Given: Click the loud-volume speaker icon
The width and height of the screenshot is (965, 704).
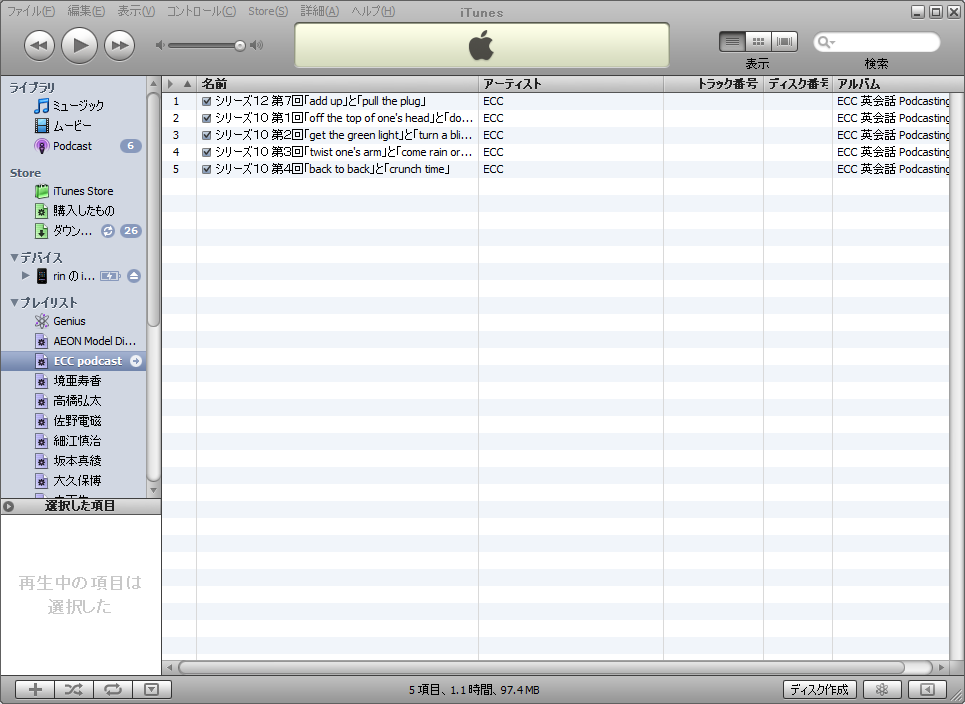Looking at the screenshot, I should (x=257, y=45).
